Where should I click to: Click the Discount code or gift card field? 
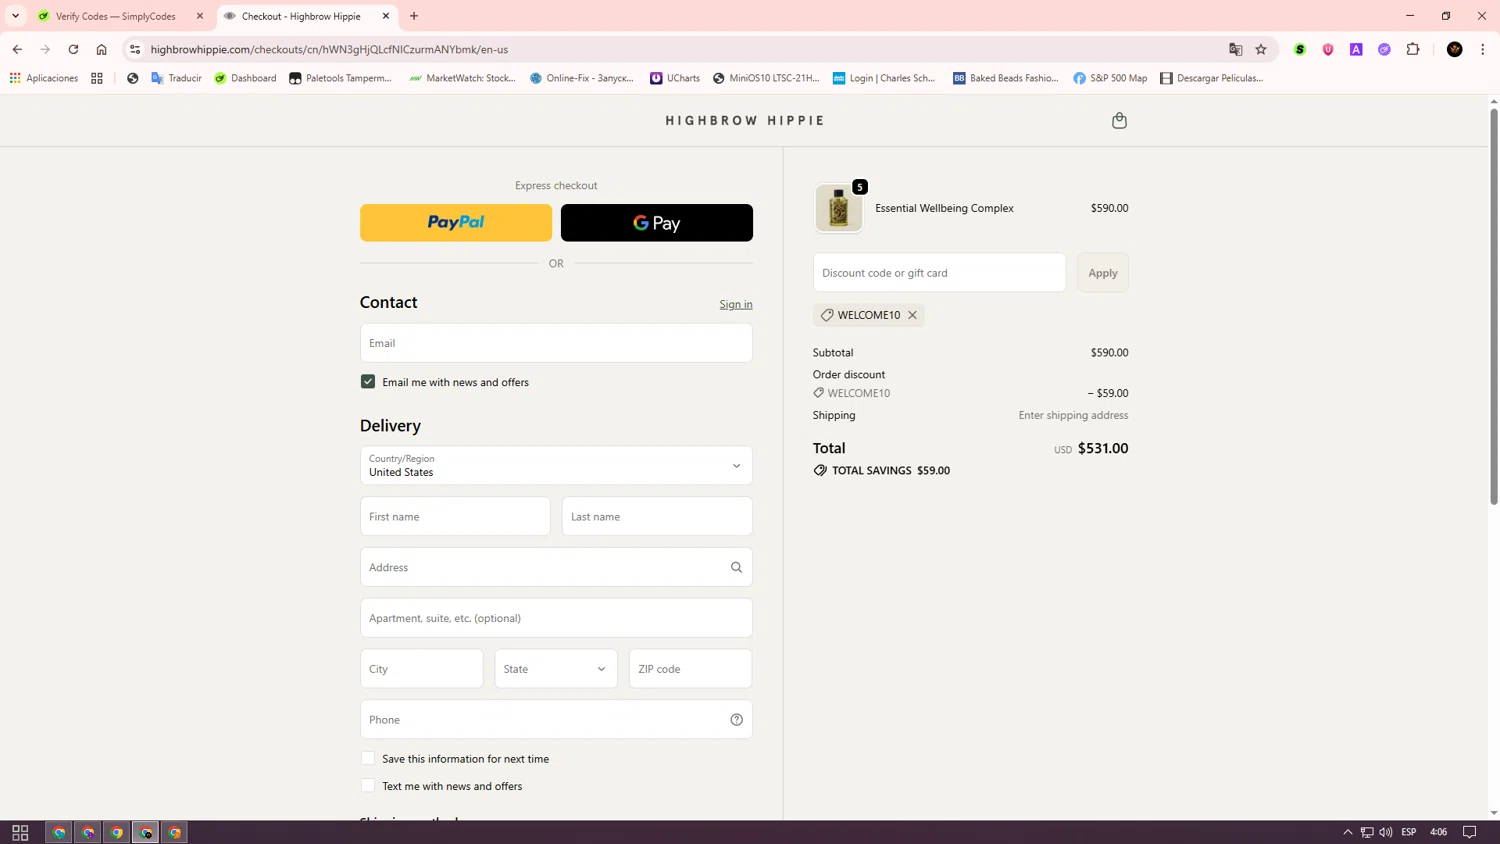coord(939,273)
